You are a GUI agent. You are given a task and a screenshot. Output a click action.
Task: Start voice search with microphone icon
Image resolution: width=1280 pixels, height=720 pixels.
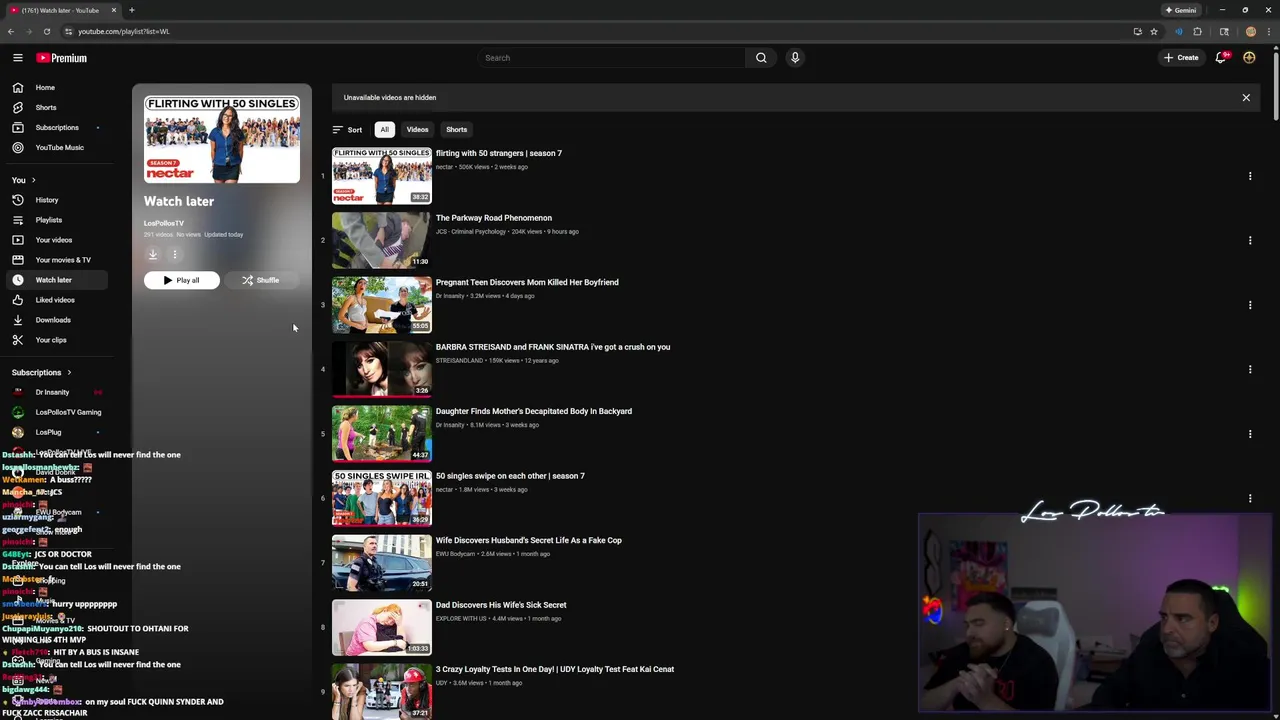[795, 58]
